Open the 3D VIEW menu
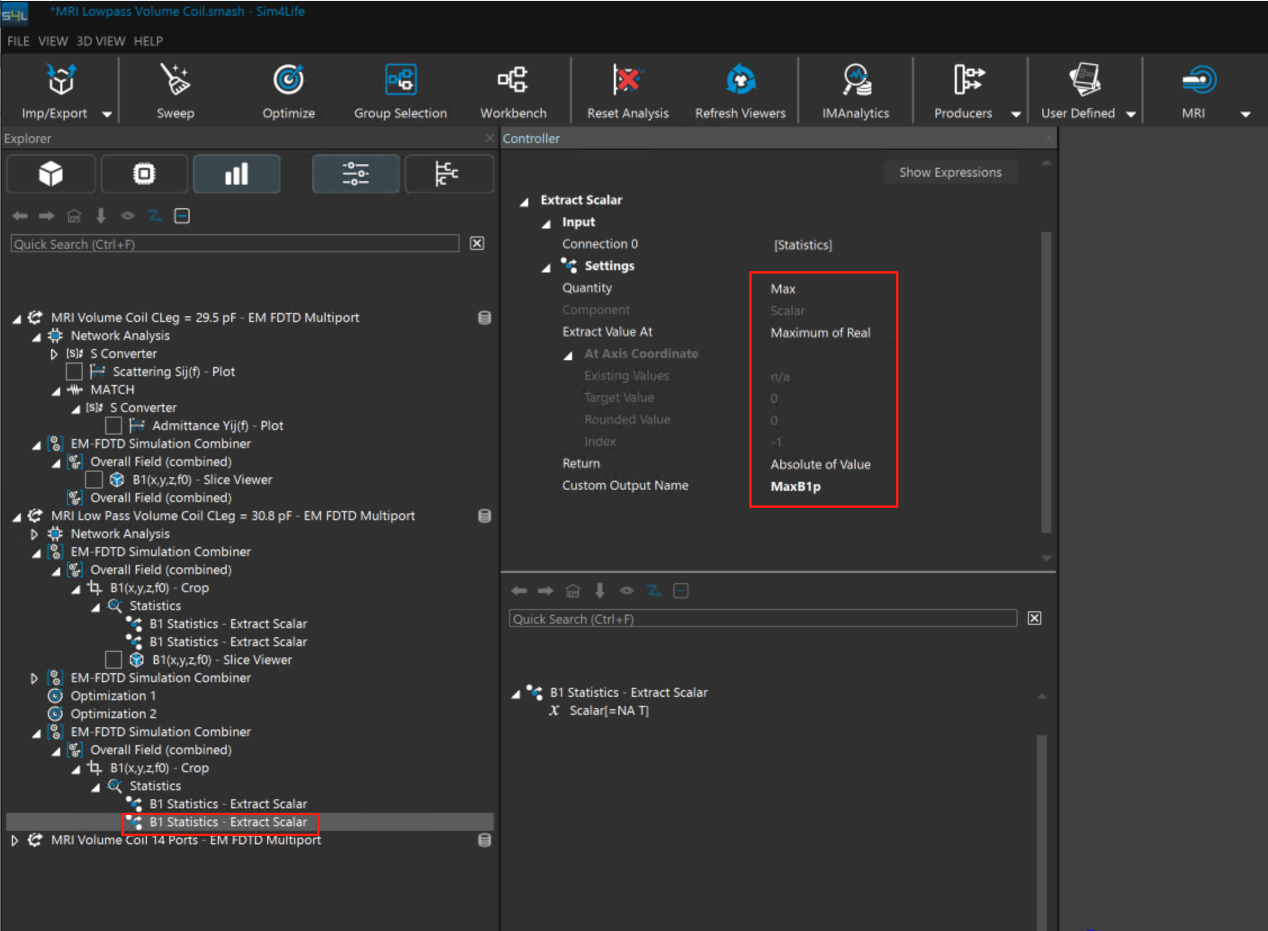 (100, 41)
